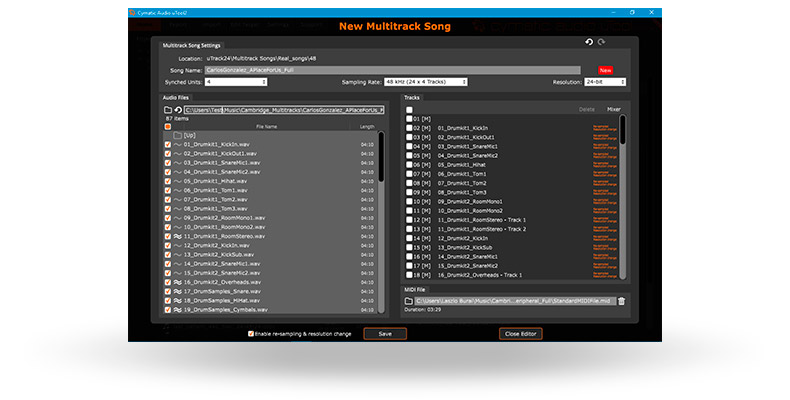The height and width of the screenshot is (400, 790).
Task: Select the Audio Files tab
Action: tap(176, 98)
